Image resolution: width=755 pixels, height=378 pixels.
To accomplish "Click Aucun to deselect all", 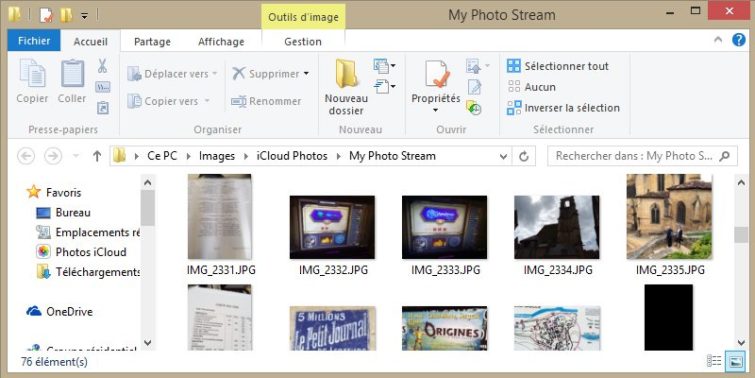I will pos(532,87).
